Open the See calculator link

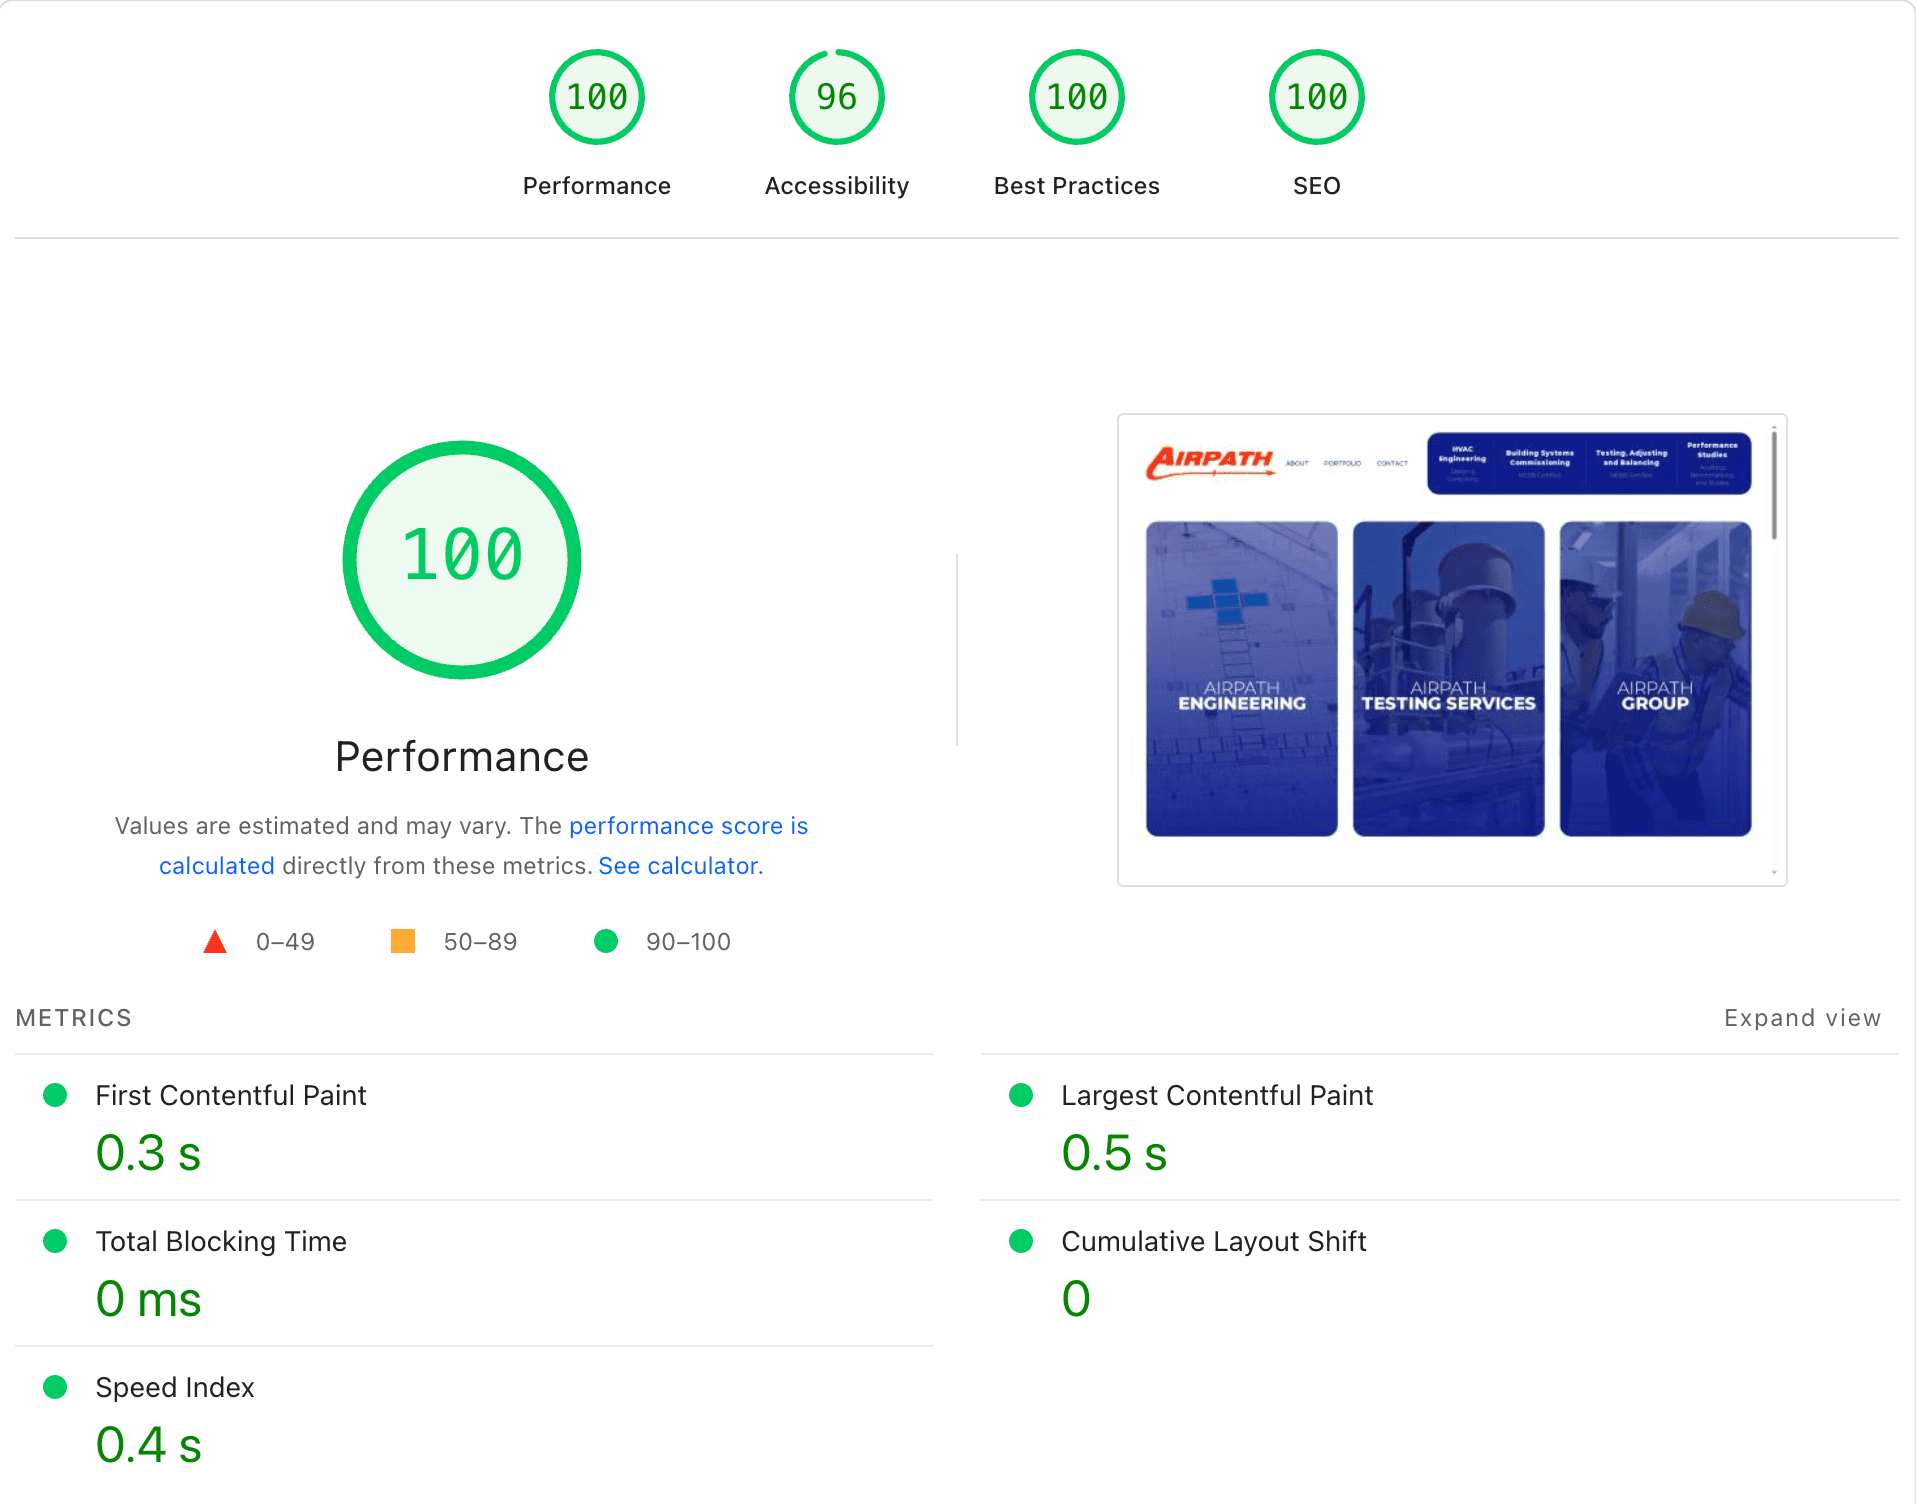680,866
